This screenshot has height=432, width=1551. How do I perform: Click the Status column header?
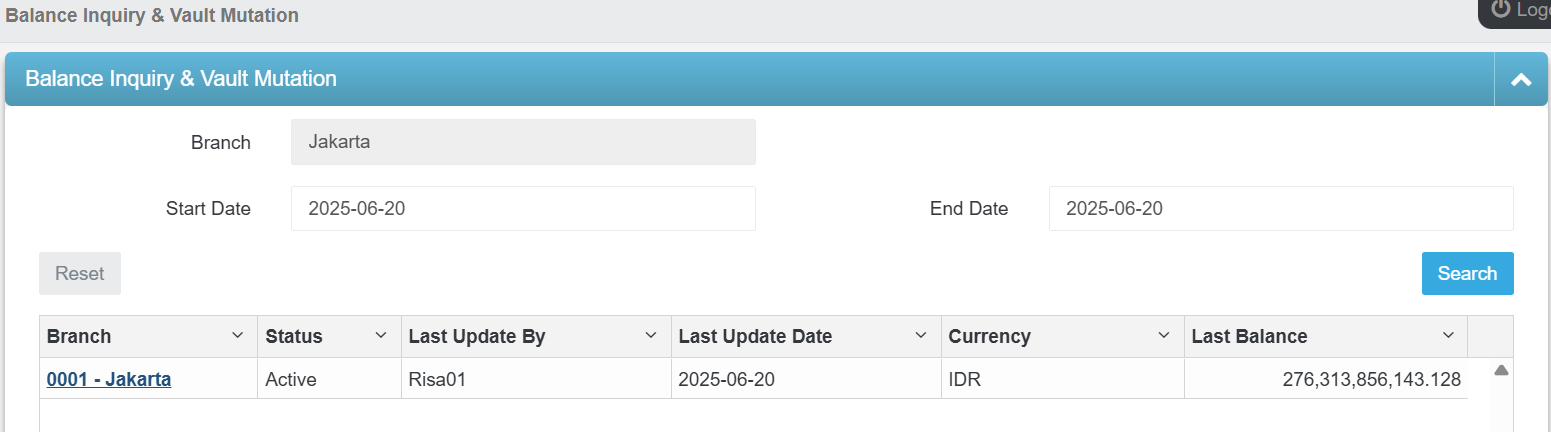[295, 337]
